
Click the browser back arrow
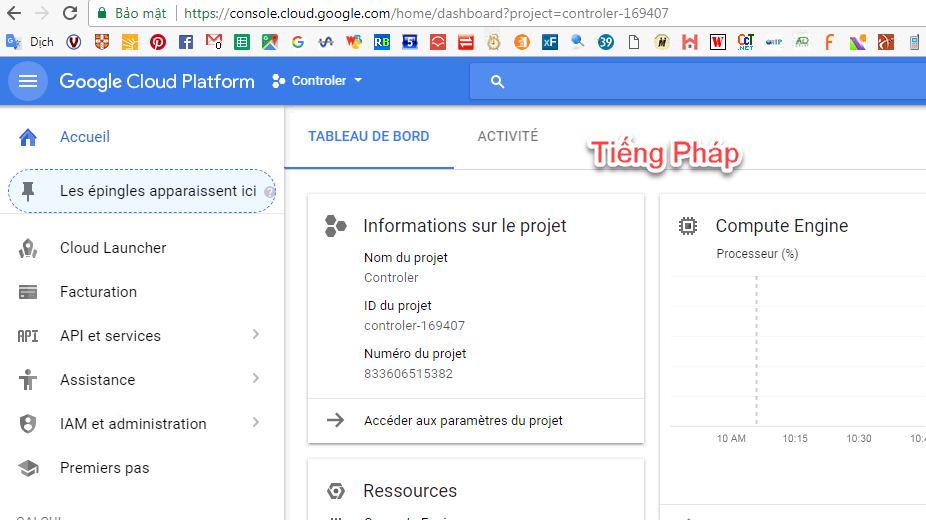click(x=14, y=13)
